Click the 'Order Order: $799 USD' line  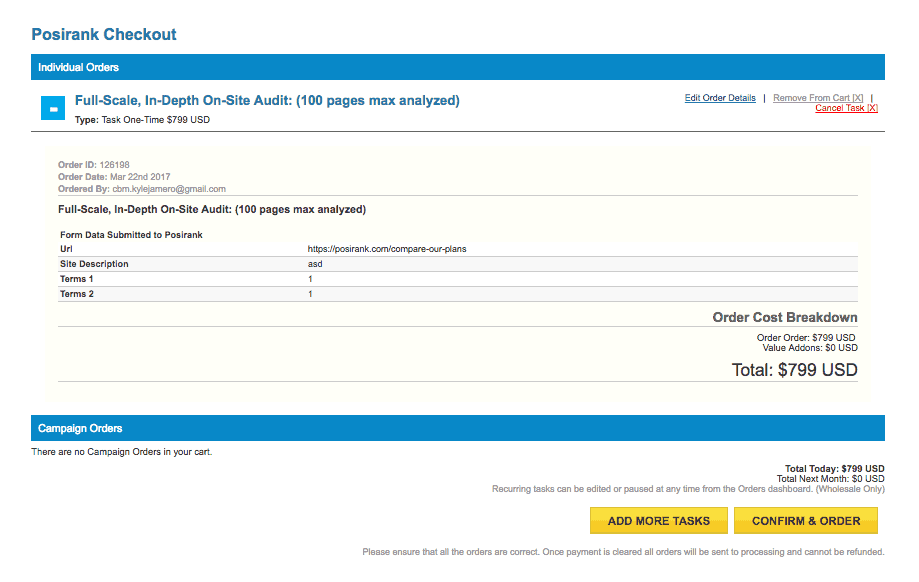[x=806, y=338]
